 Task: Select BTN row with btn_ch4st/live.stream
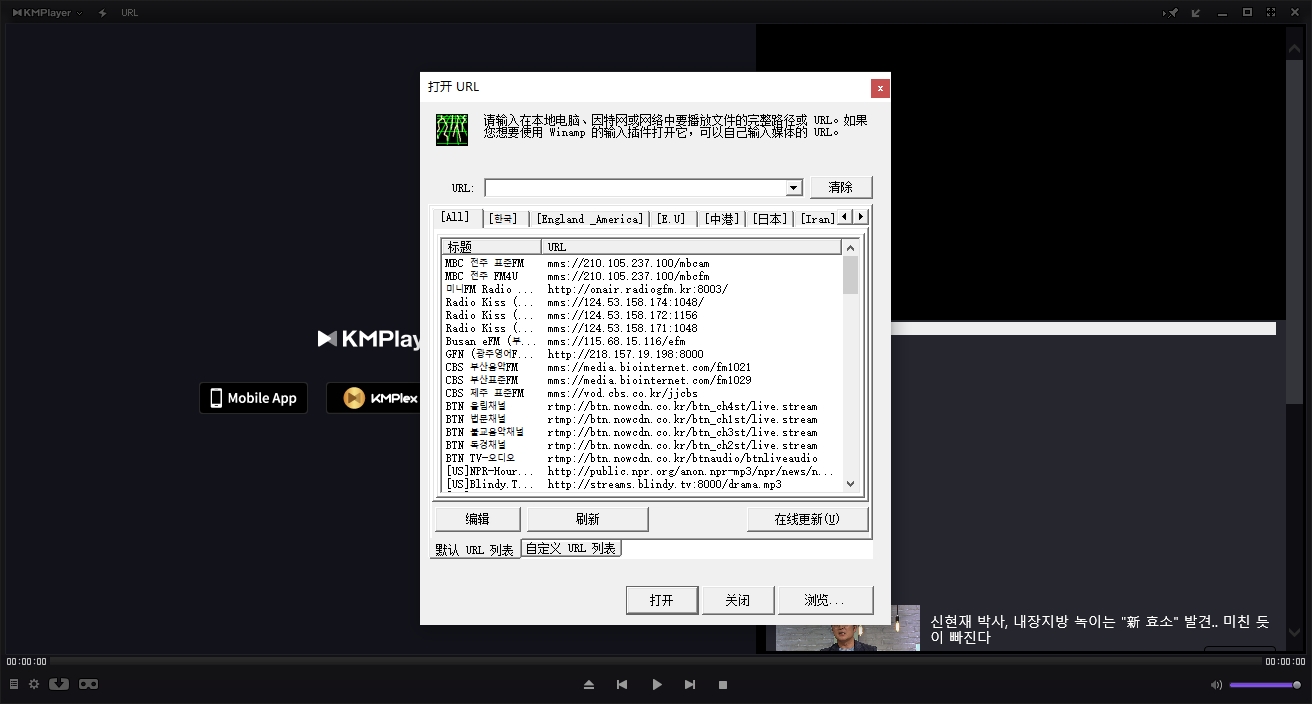[x=642, y=406]
